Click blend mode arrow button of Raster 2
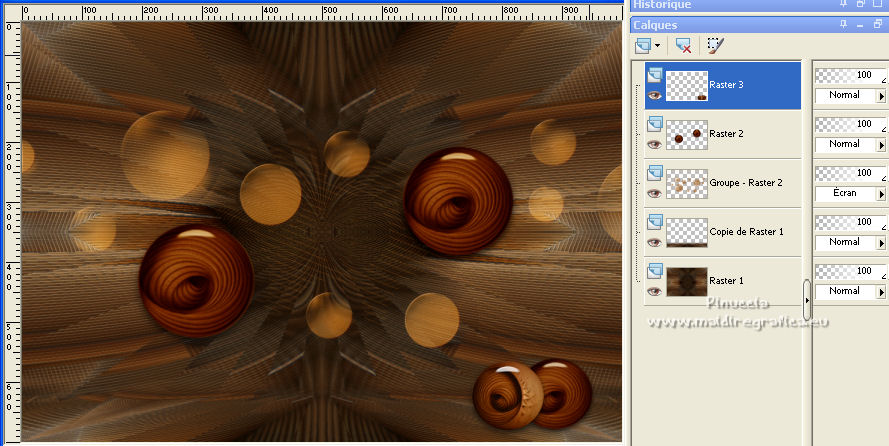889x446 pixels. point(882,145)
